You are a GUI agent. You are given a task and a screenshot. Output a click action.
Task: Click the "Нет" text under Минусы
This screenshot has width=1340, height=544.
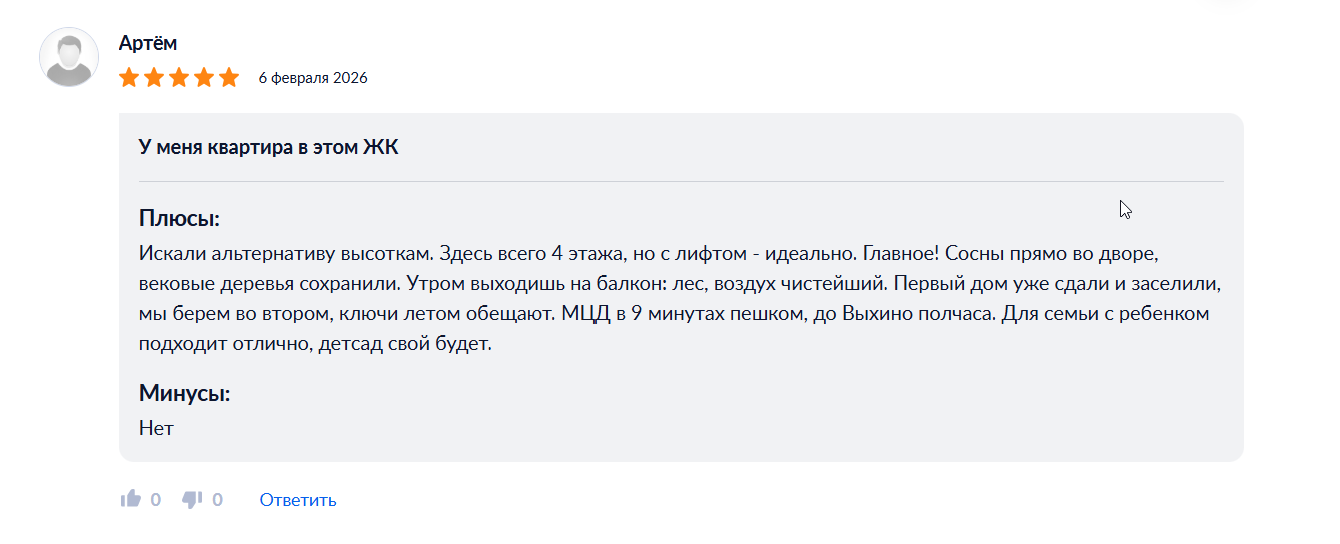(x=156, y=428)
